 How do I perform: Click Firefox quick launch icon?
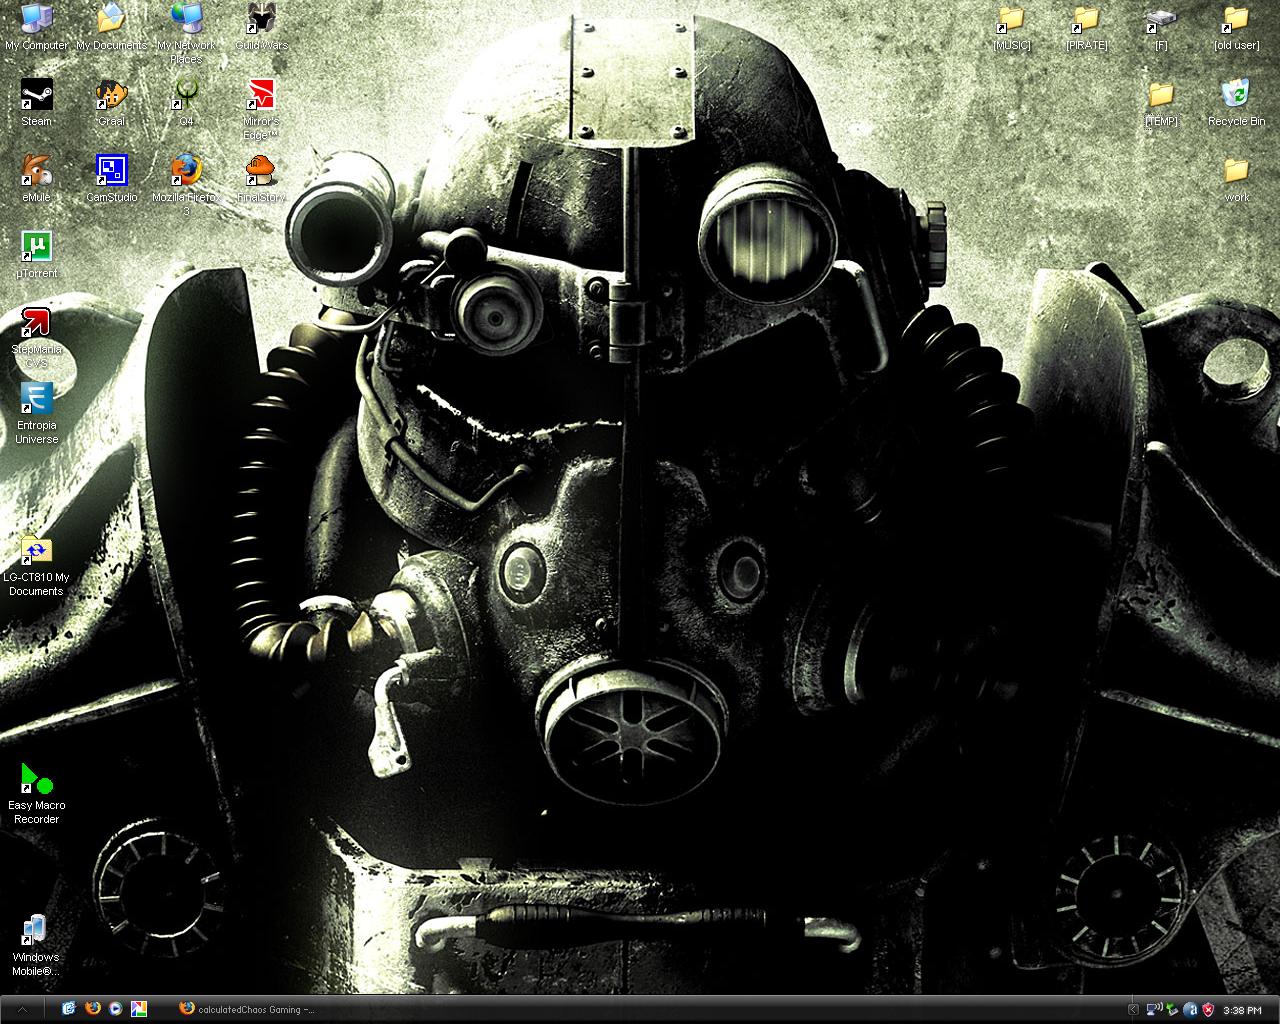pyautogui.click(x=93, y=1009)
